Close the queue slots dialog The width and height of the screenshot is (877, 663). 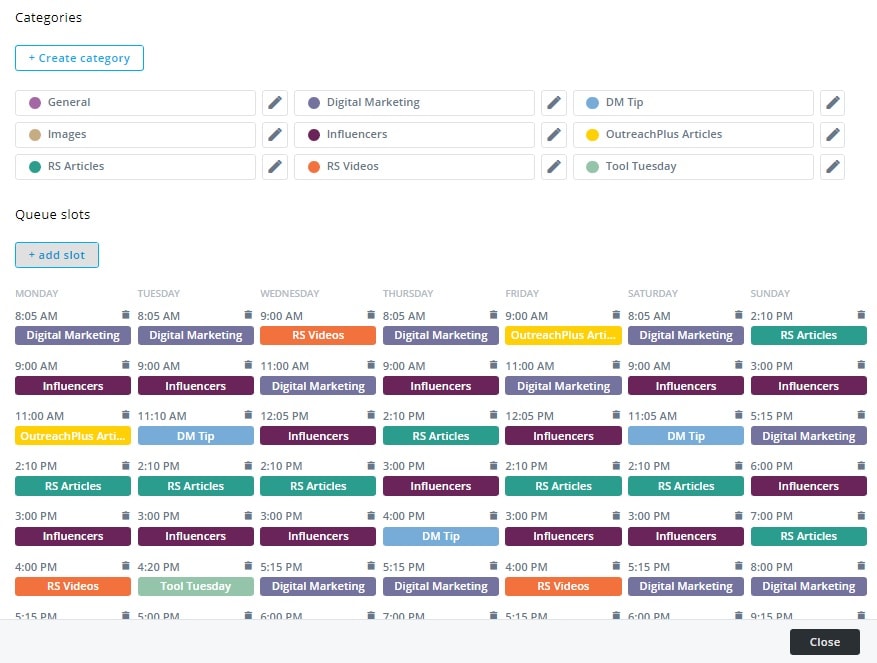824,641
